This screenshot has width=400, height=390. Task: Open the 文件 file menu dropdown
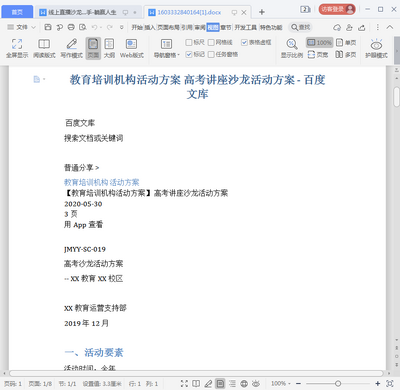click(22, 27)
